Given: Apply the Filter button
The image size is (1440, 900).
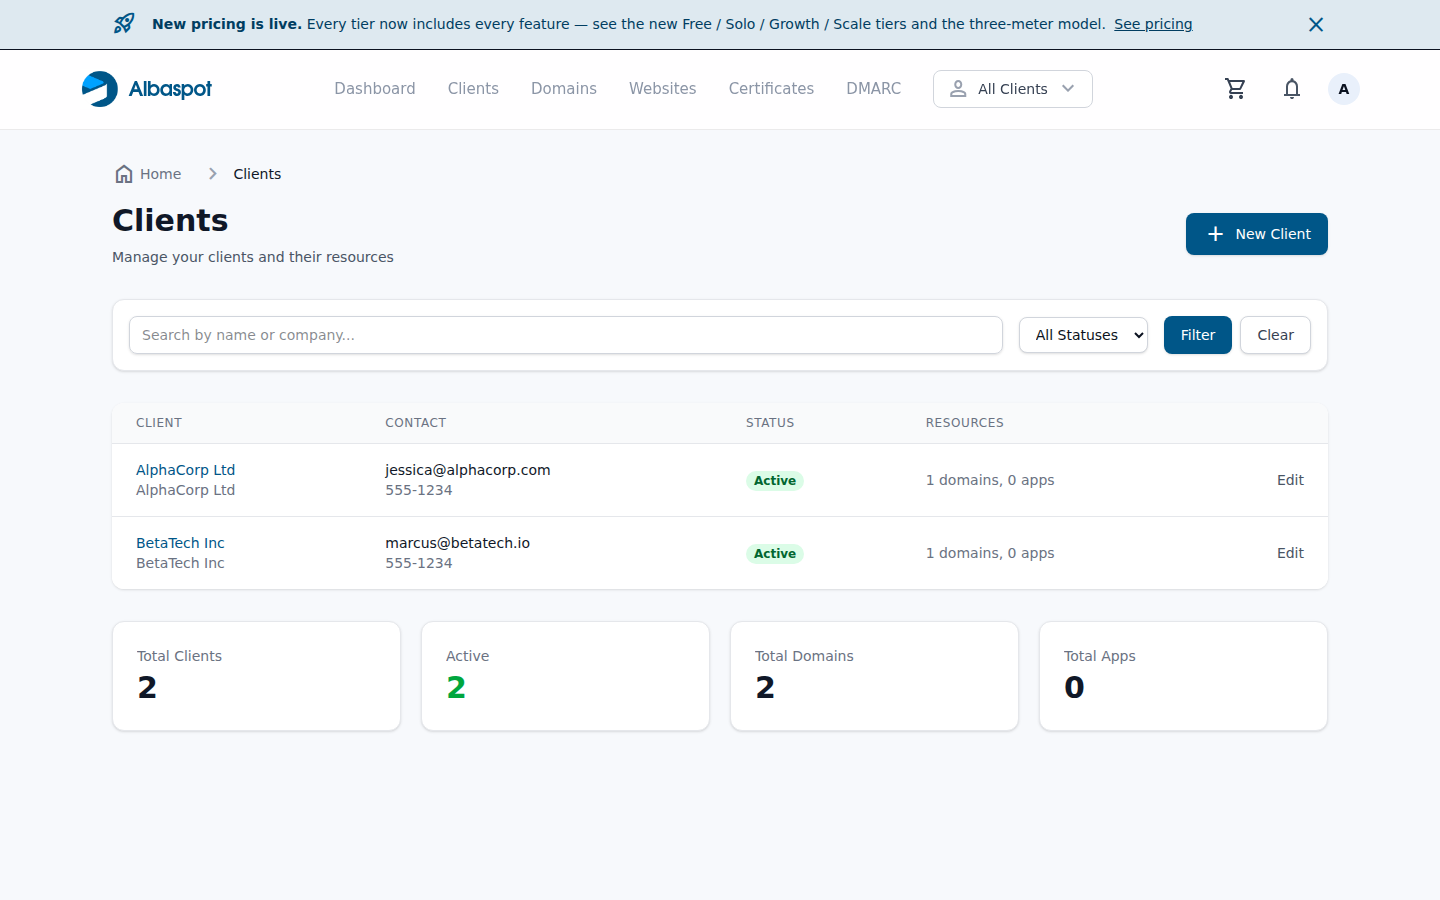Looking at the screenshot, I should [1198, 335].
